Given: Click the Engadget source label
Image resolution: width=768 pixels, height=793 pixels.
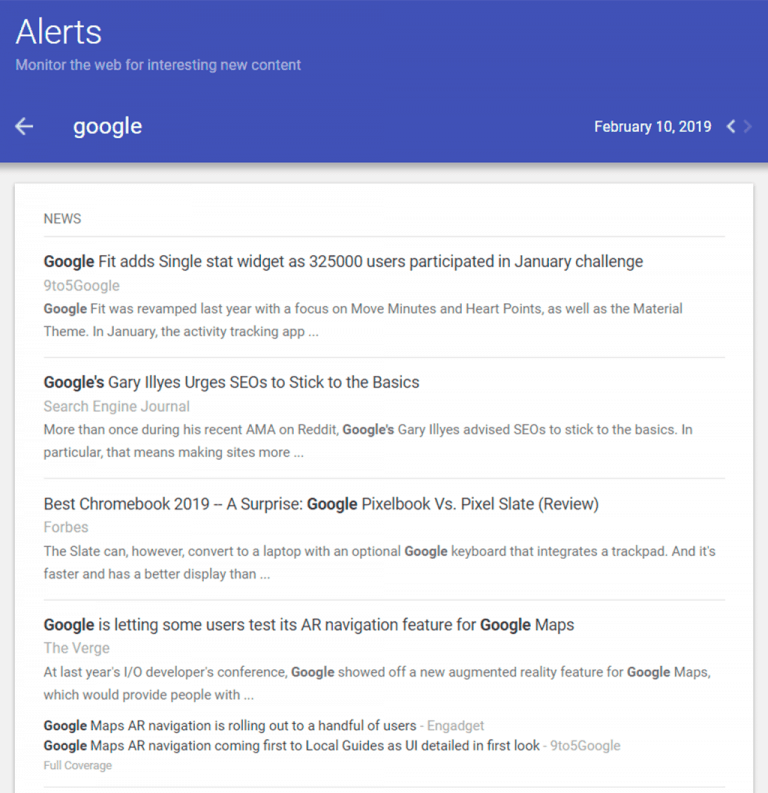Looking at the screenshot, I should click(x=456, y=726).
